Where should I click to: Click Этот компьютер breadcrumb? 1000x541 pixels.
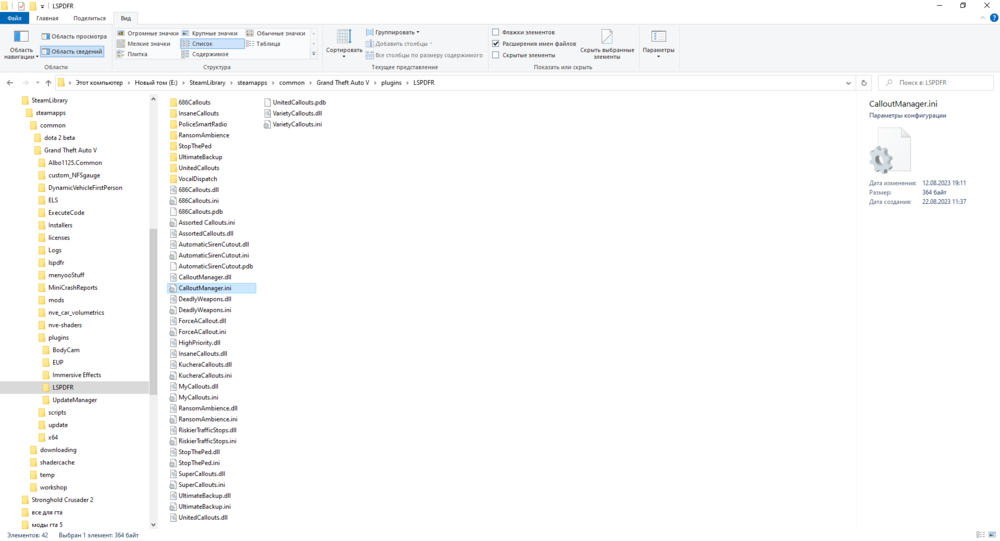[99, 83]
